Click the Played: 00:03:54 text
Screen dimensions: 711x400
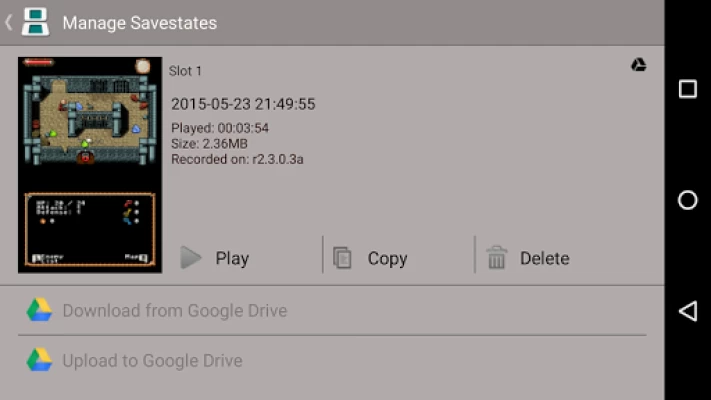(x=220, y=128)
